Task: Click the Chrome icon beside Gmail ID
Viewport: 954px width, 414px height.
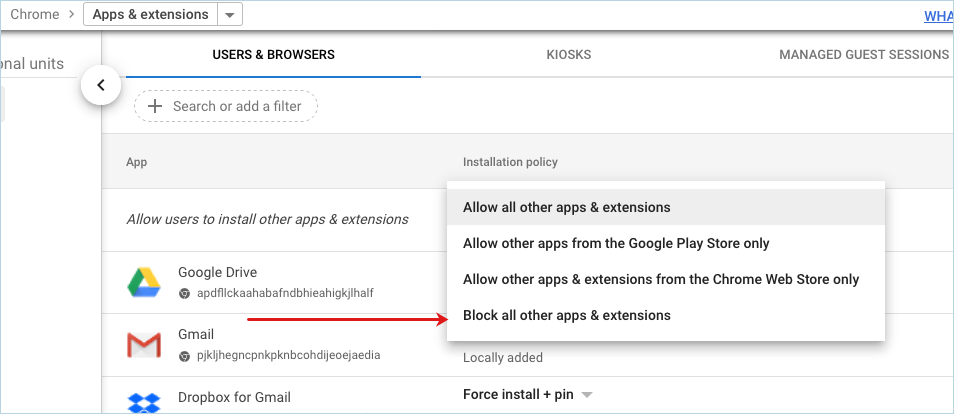Action: coord(184,356)
